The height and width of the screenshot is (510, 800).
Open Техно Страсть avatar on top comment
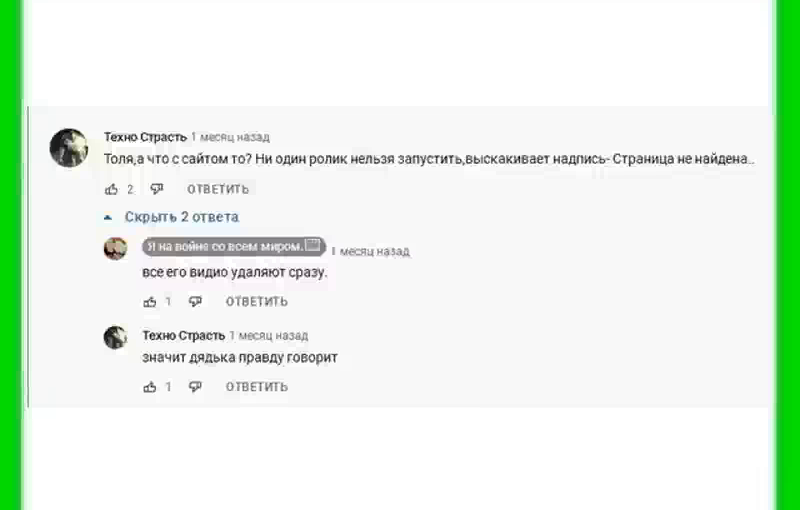click(69, 148)
